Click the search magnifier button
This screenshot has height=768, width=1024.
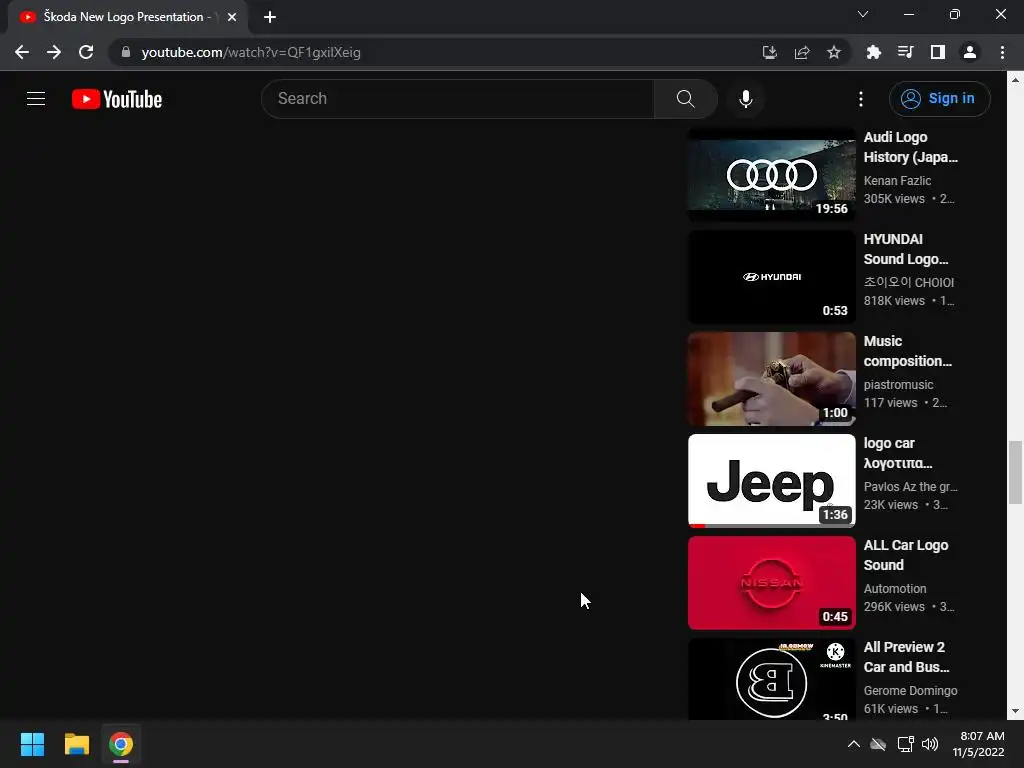685,99
